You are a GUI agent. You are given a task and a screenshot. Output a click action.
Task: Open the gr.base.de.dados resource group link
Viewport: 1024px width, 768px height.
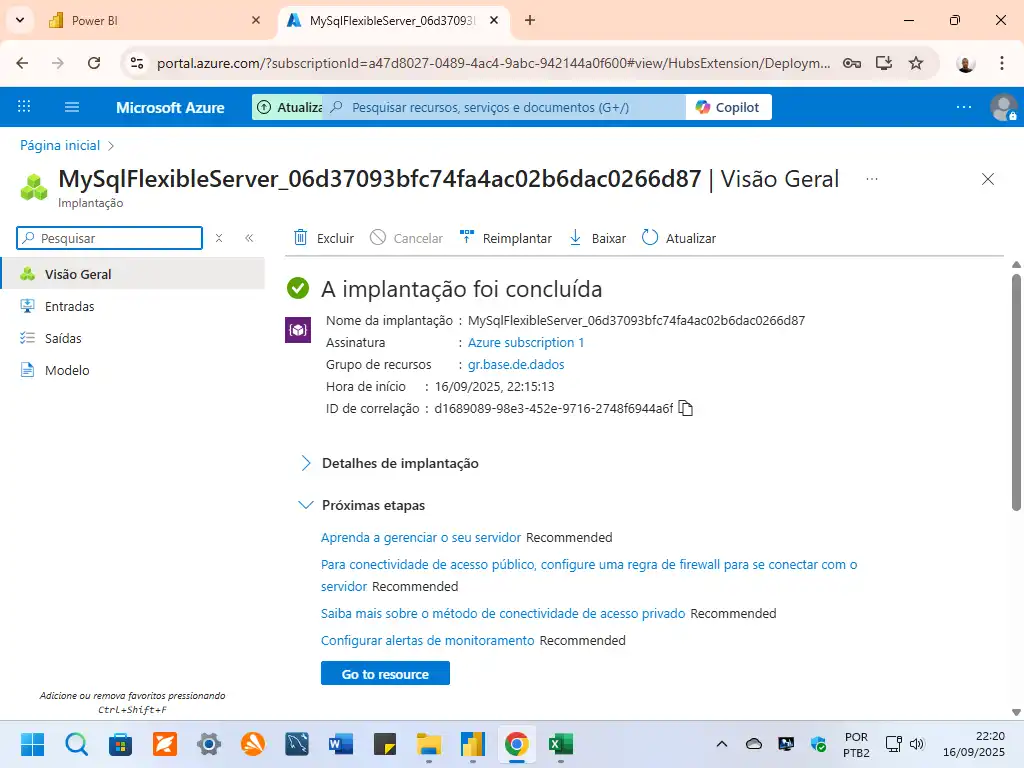click(x=516, y=364)
